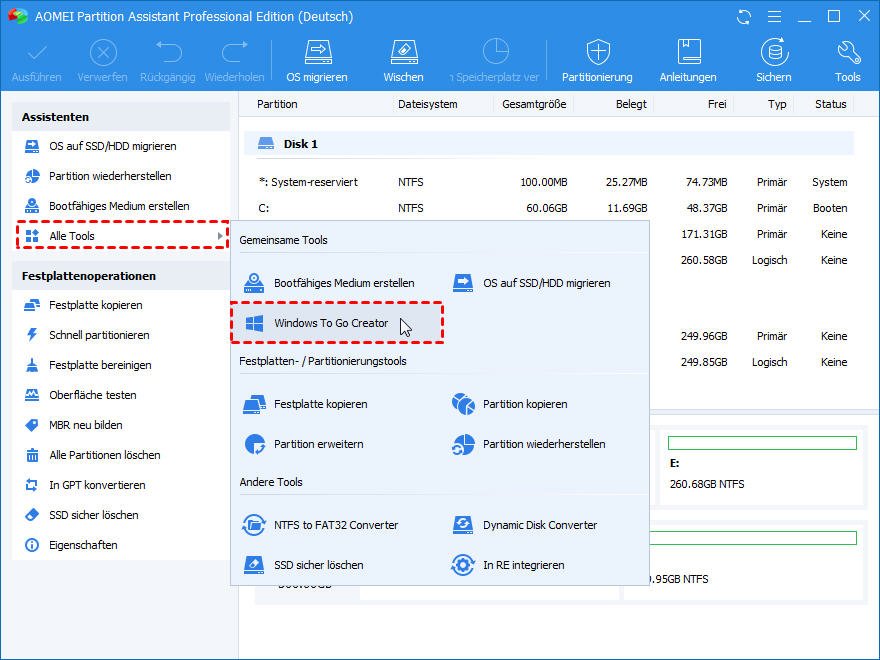Click NTFS to FAT32 Converter icon
This screenshot has width=880, height=660.
pos(254,526)
